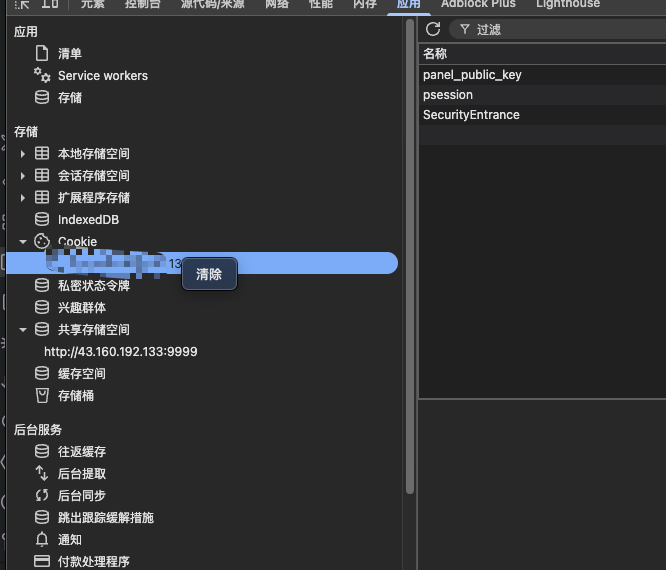666x570 pixels.
Task: Select the psession cookie row
Action: 448,95
